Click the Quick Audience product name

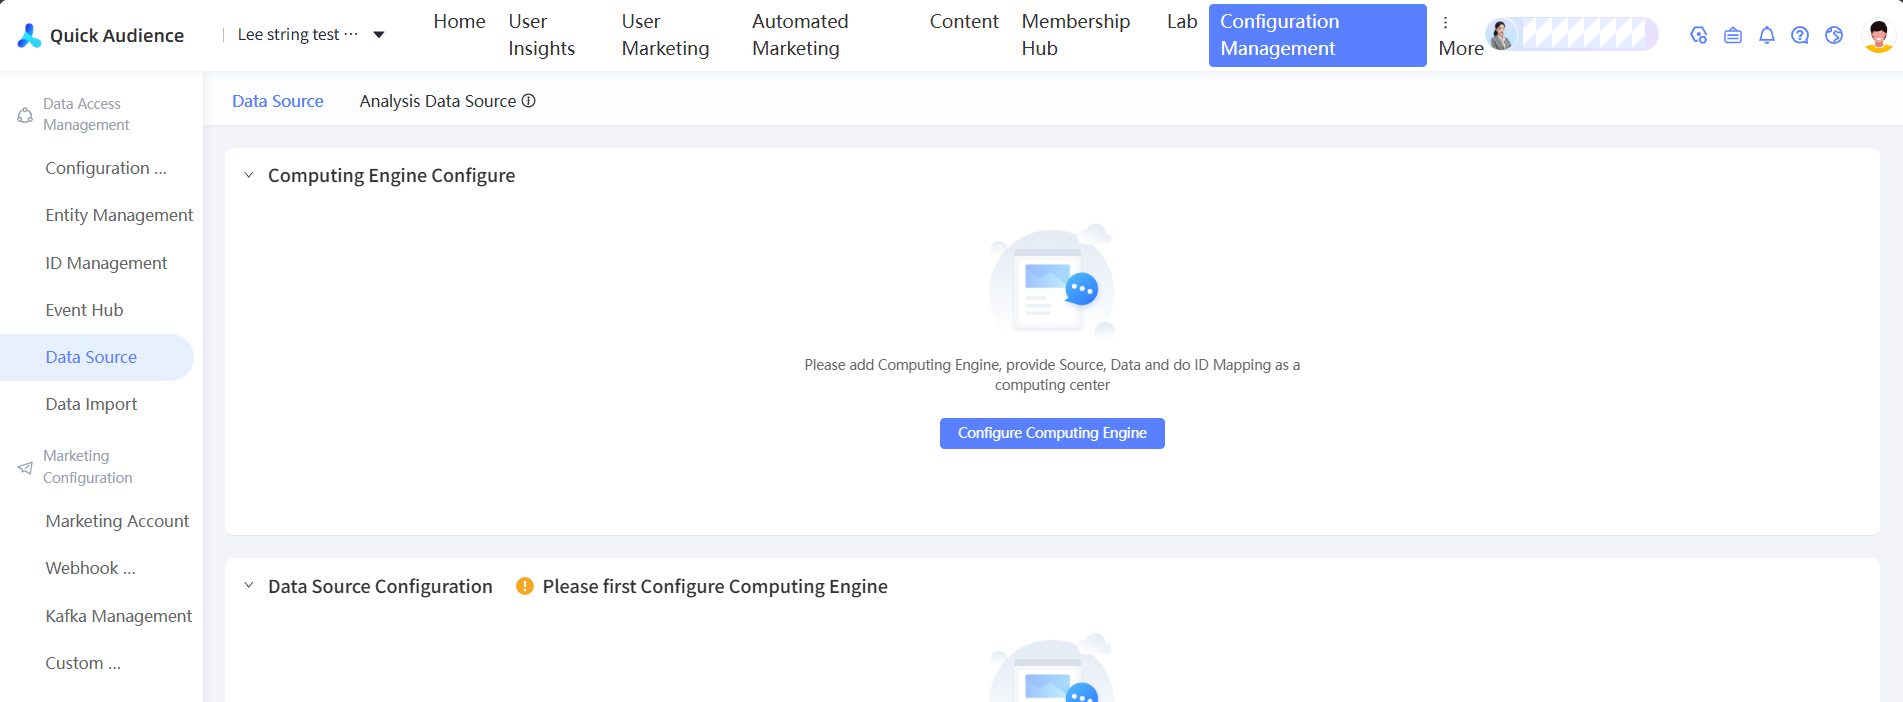[x=117, y=35]
